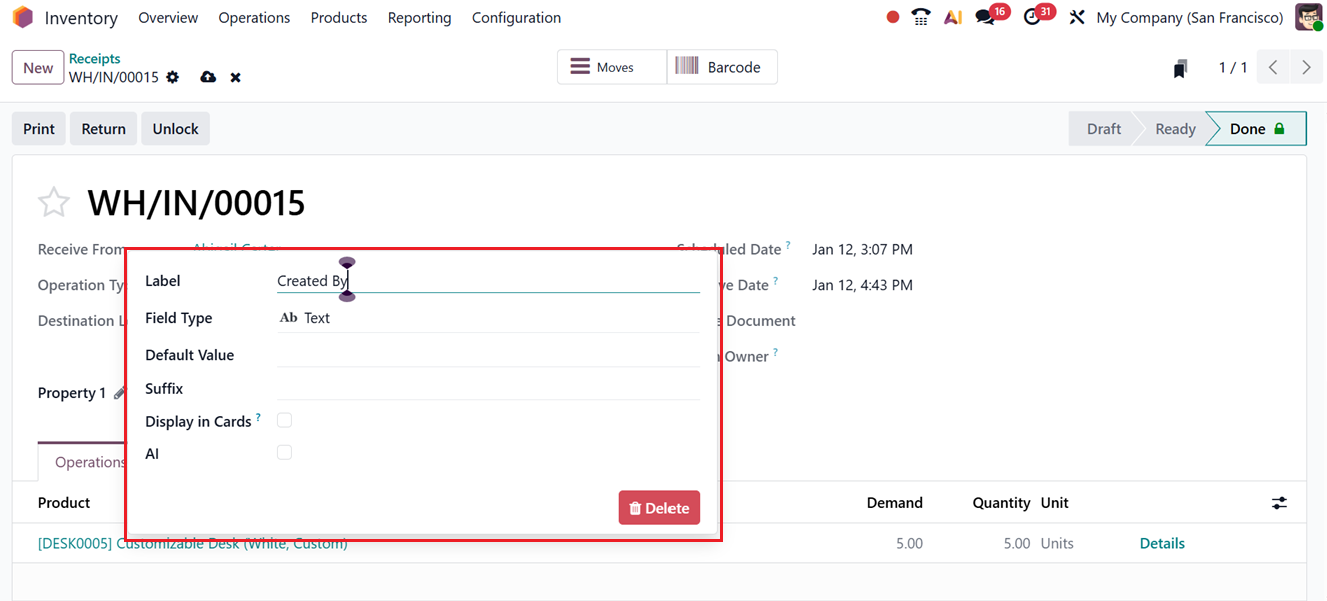Delete the property field
The width and height of the screenshot is (1327, 601).
[659, 507]
